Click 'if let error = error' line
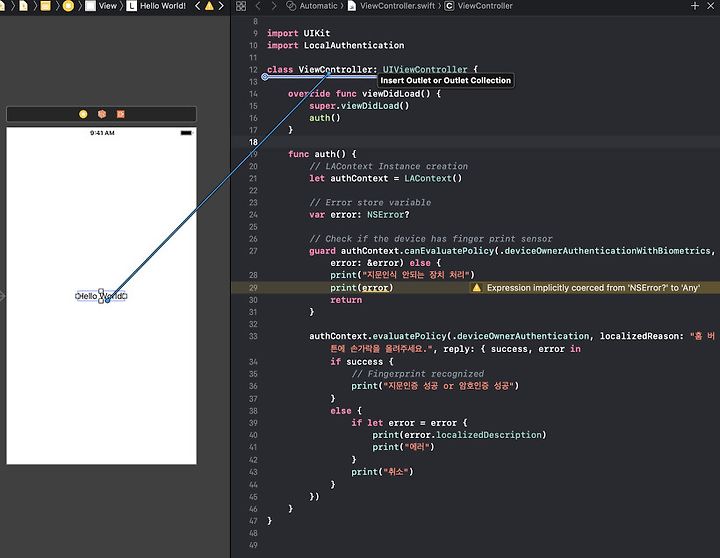The image size is (720, 558). pos(409,423)
